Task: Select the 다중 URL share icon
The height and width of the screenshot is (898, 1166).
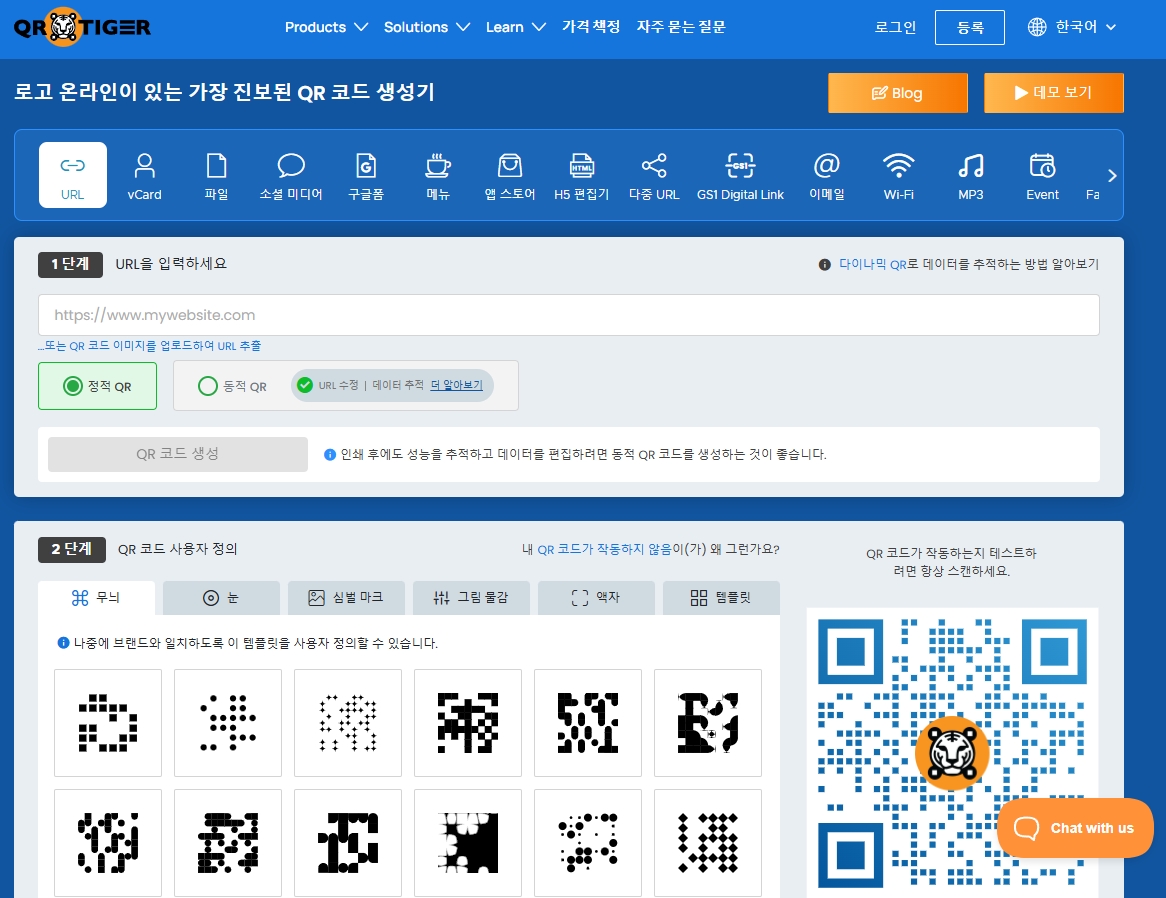Action: [654, 165]
